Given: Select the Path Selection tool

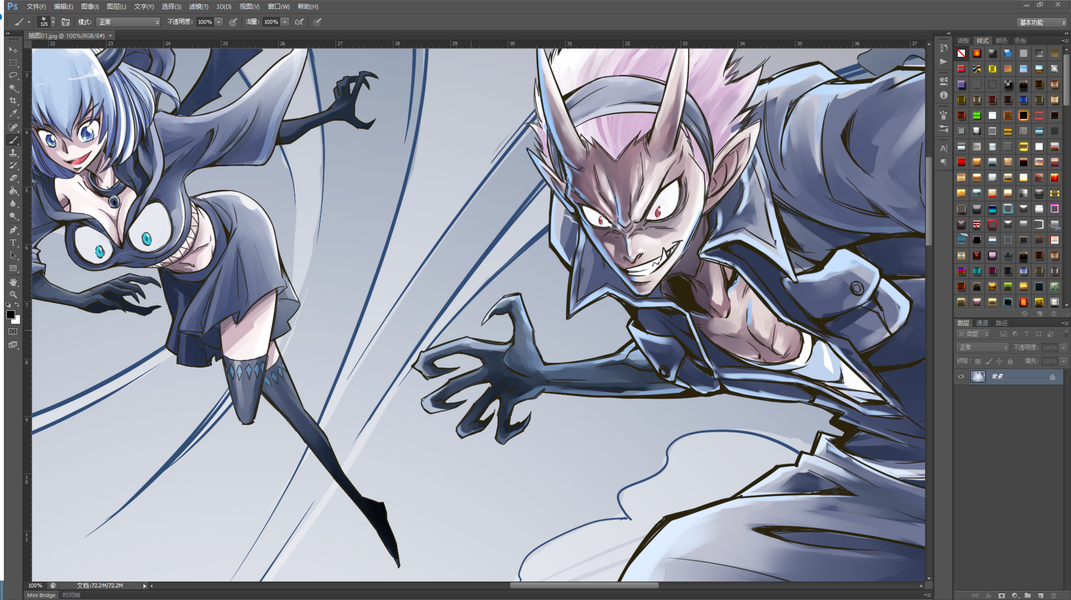Looking at the screenshot, I should click(x=13, y=256).
